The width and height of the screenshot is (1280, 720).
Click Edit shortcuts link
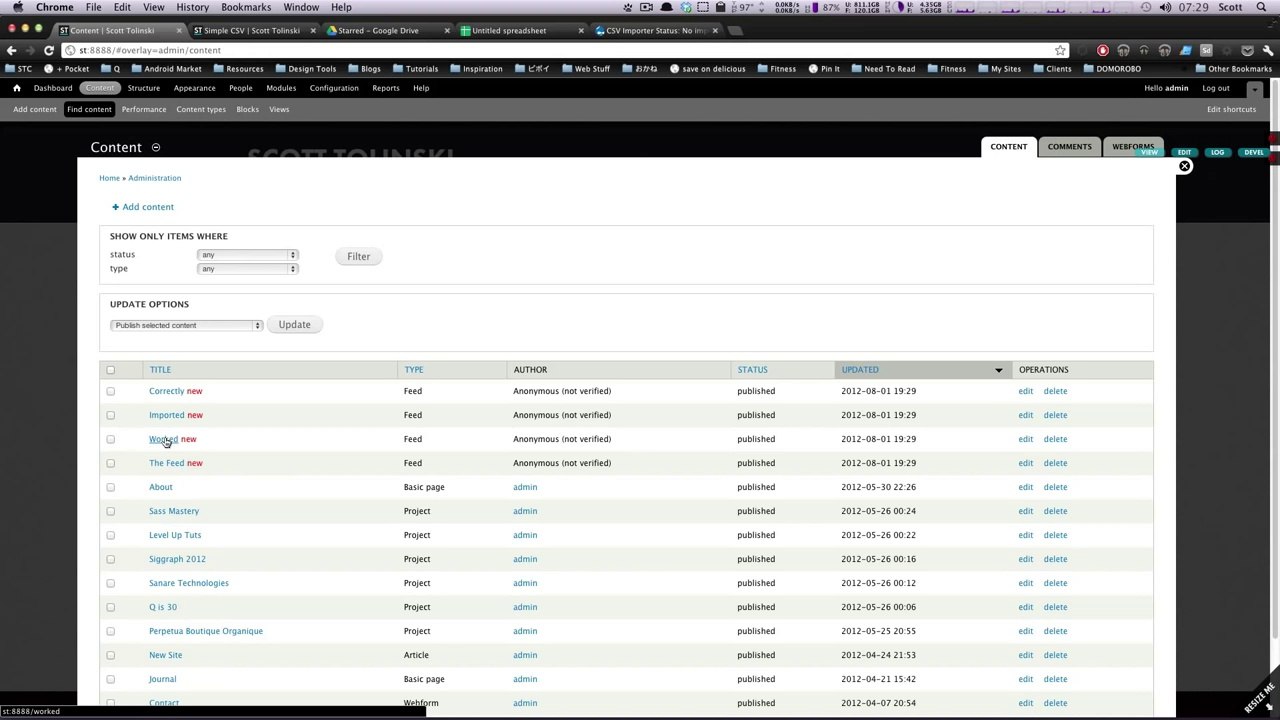tap(1231, 109)
